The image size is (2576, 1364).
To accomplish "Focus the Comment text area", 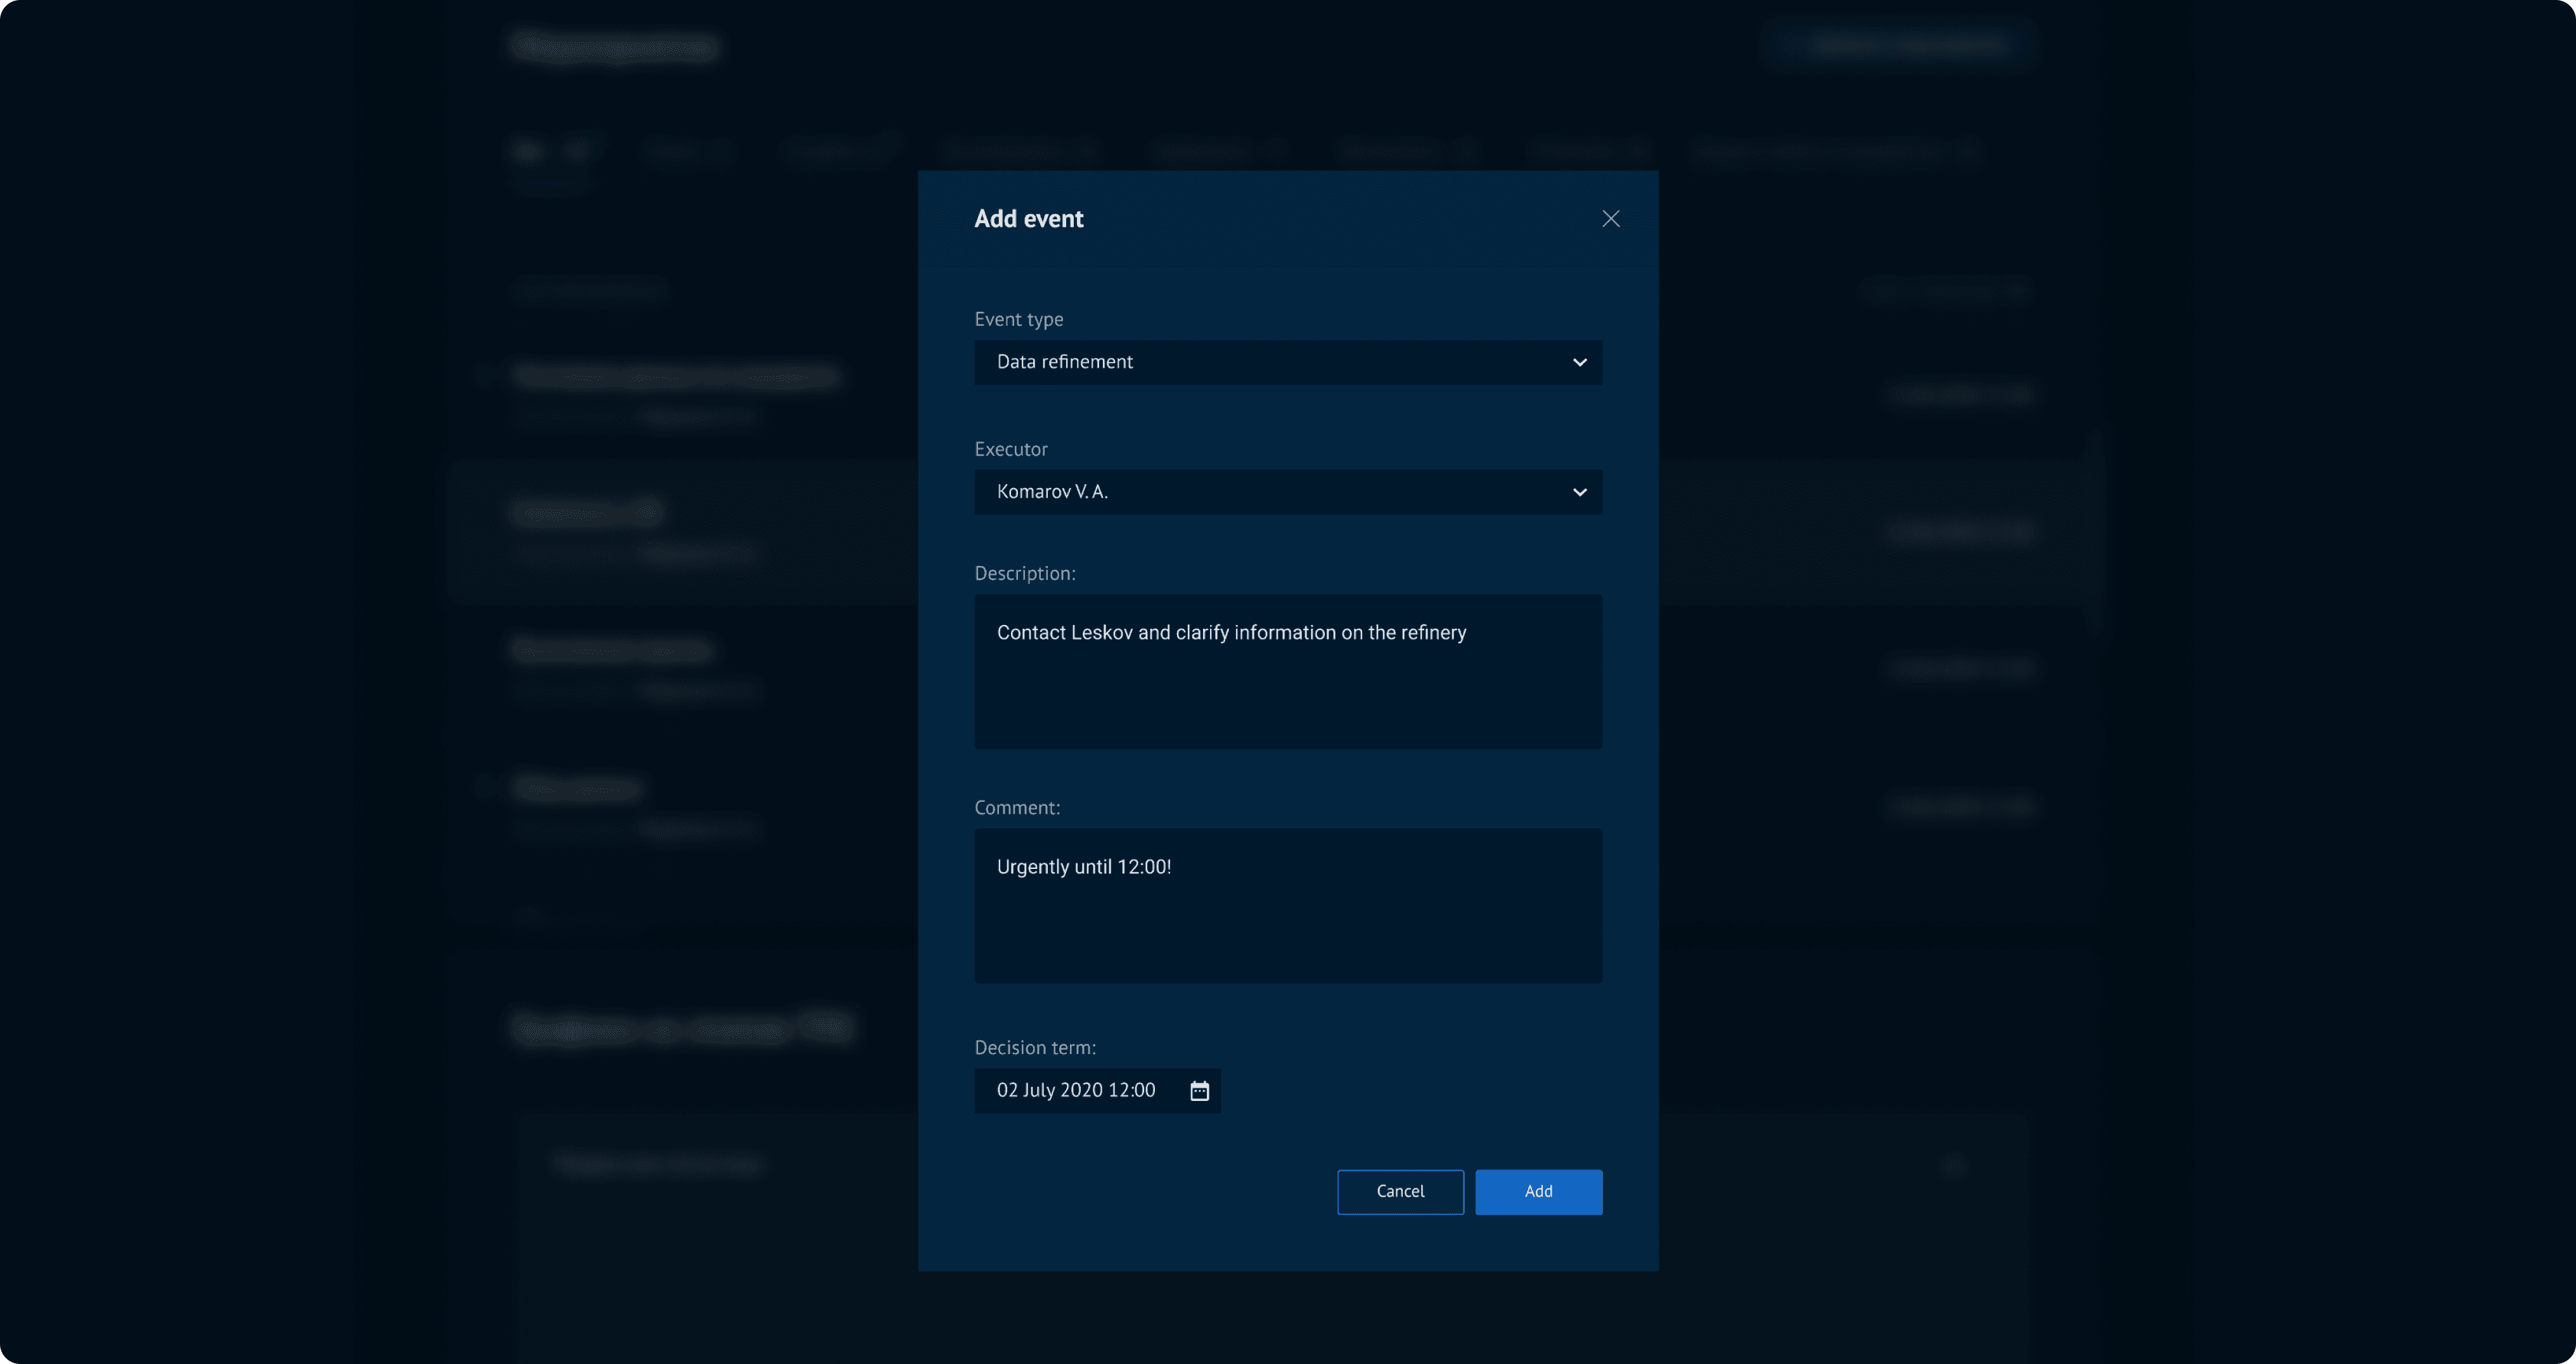I will 1288,930.
